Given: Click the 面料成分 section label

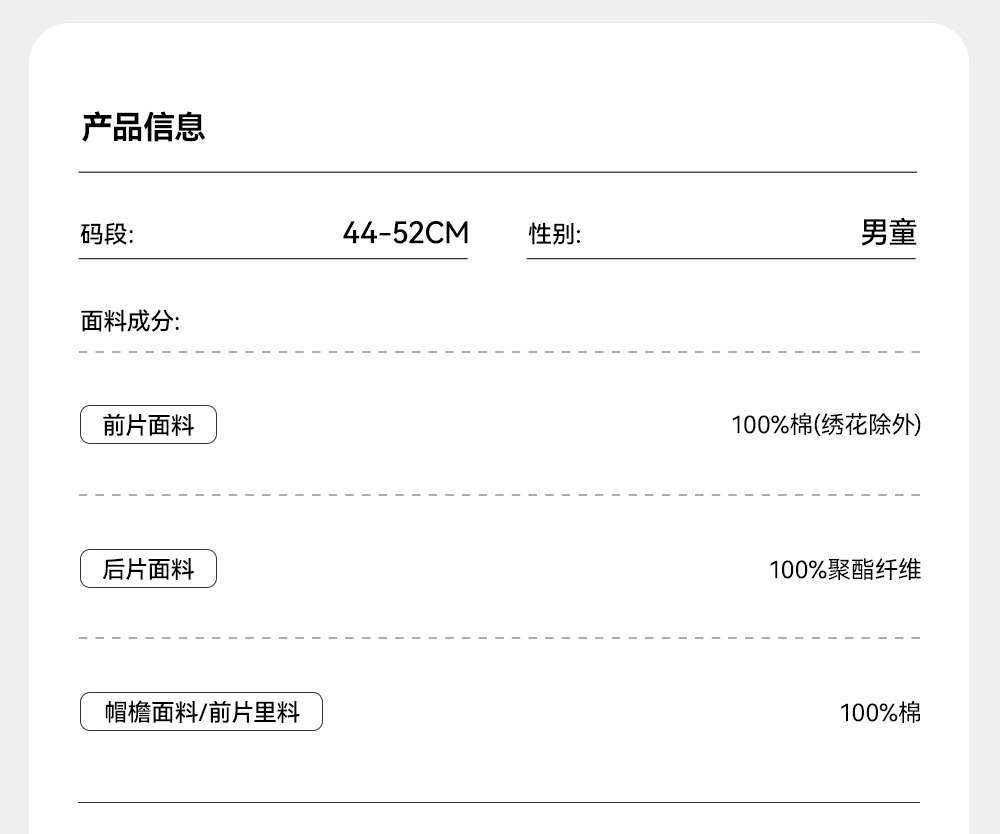Looking at the screenshot, I should tap(130, 322).
